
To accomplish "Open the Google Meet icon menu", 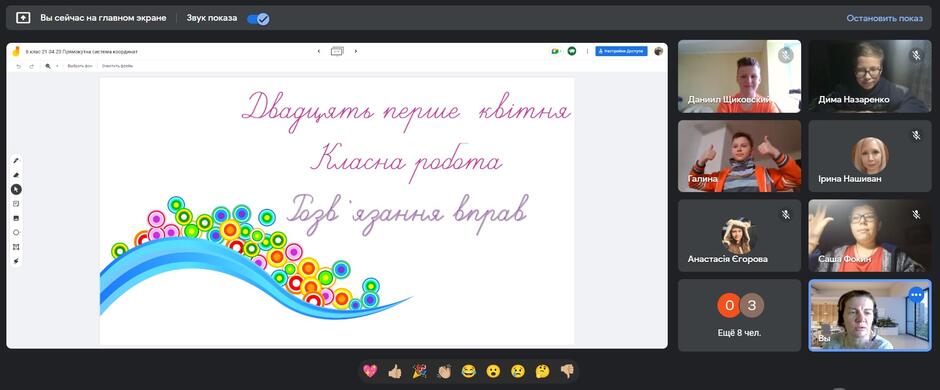I will [x=556, y=52].
